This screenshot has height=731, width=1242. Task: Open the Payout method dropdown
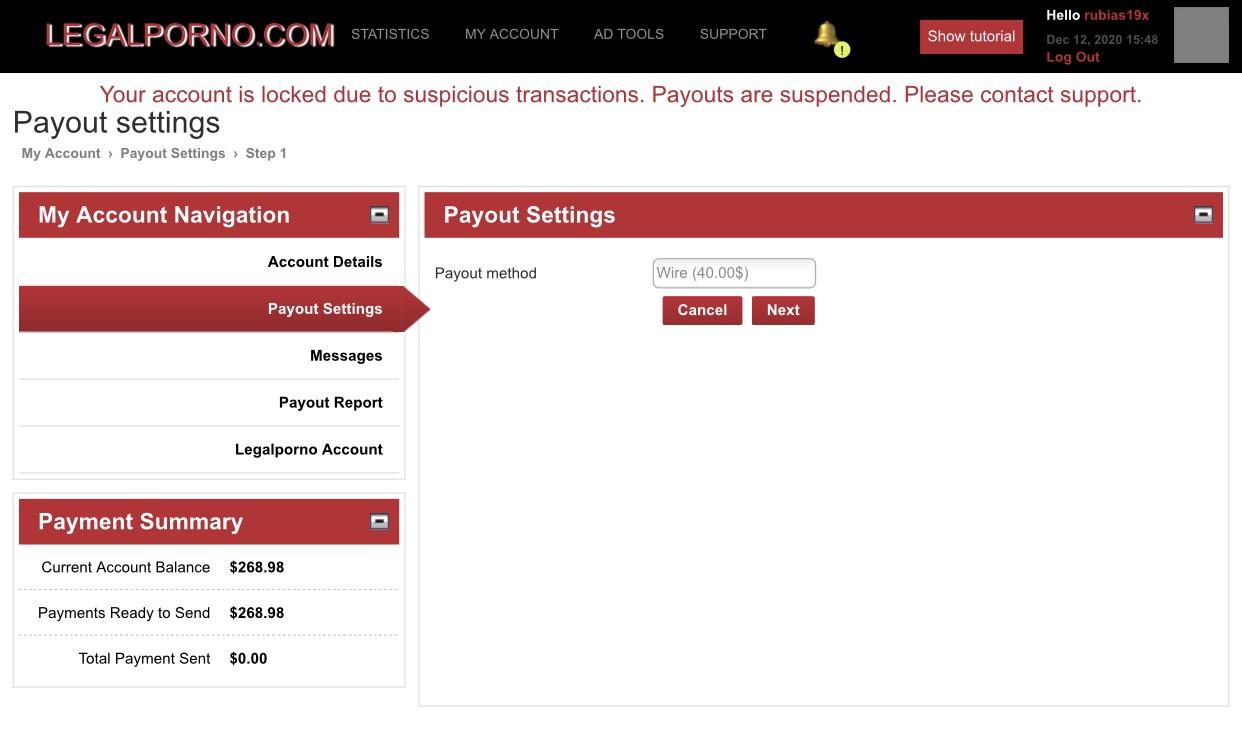point(733,273)
